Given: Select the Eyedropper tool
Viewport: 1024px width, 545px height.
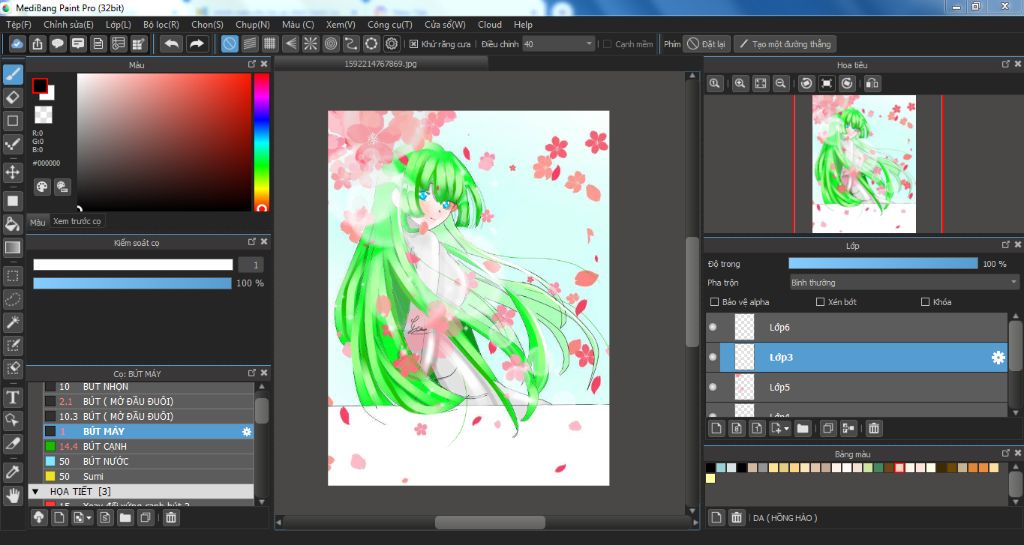Looking at the screenshot, I should point(12,472).
